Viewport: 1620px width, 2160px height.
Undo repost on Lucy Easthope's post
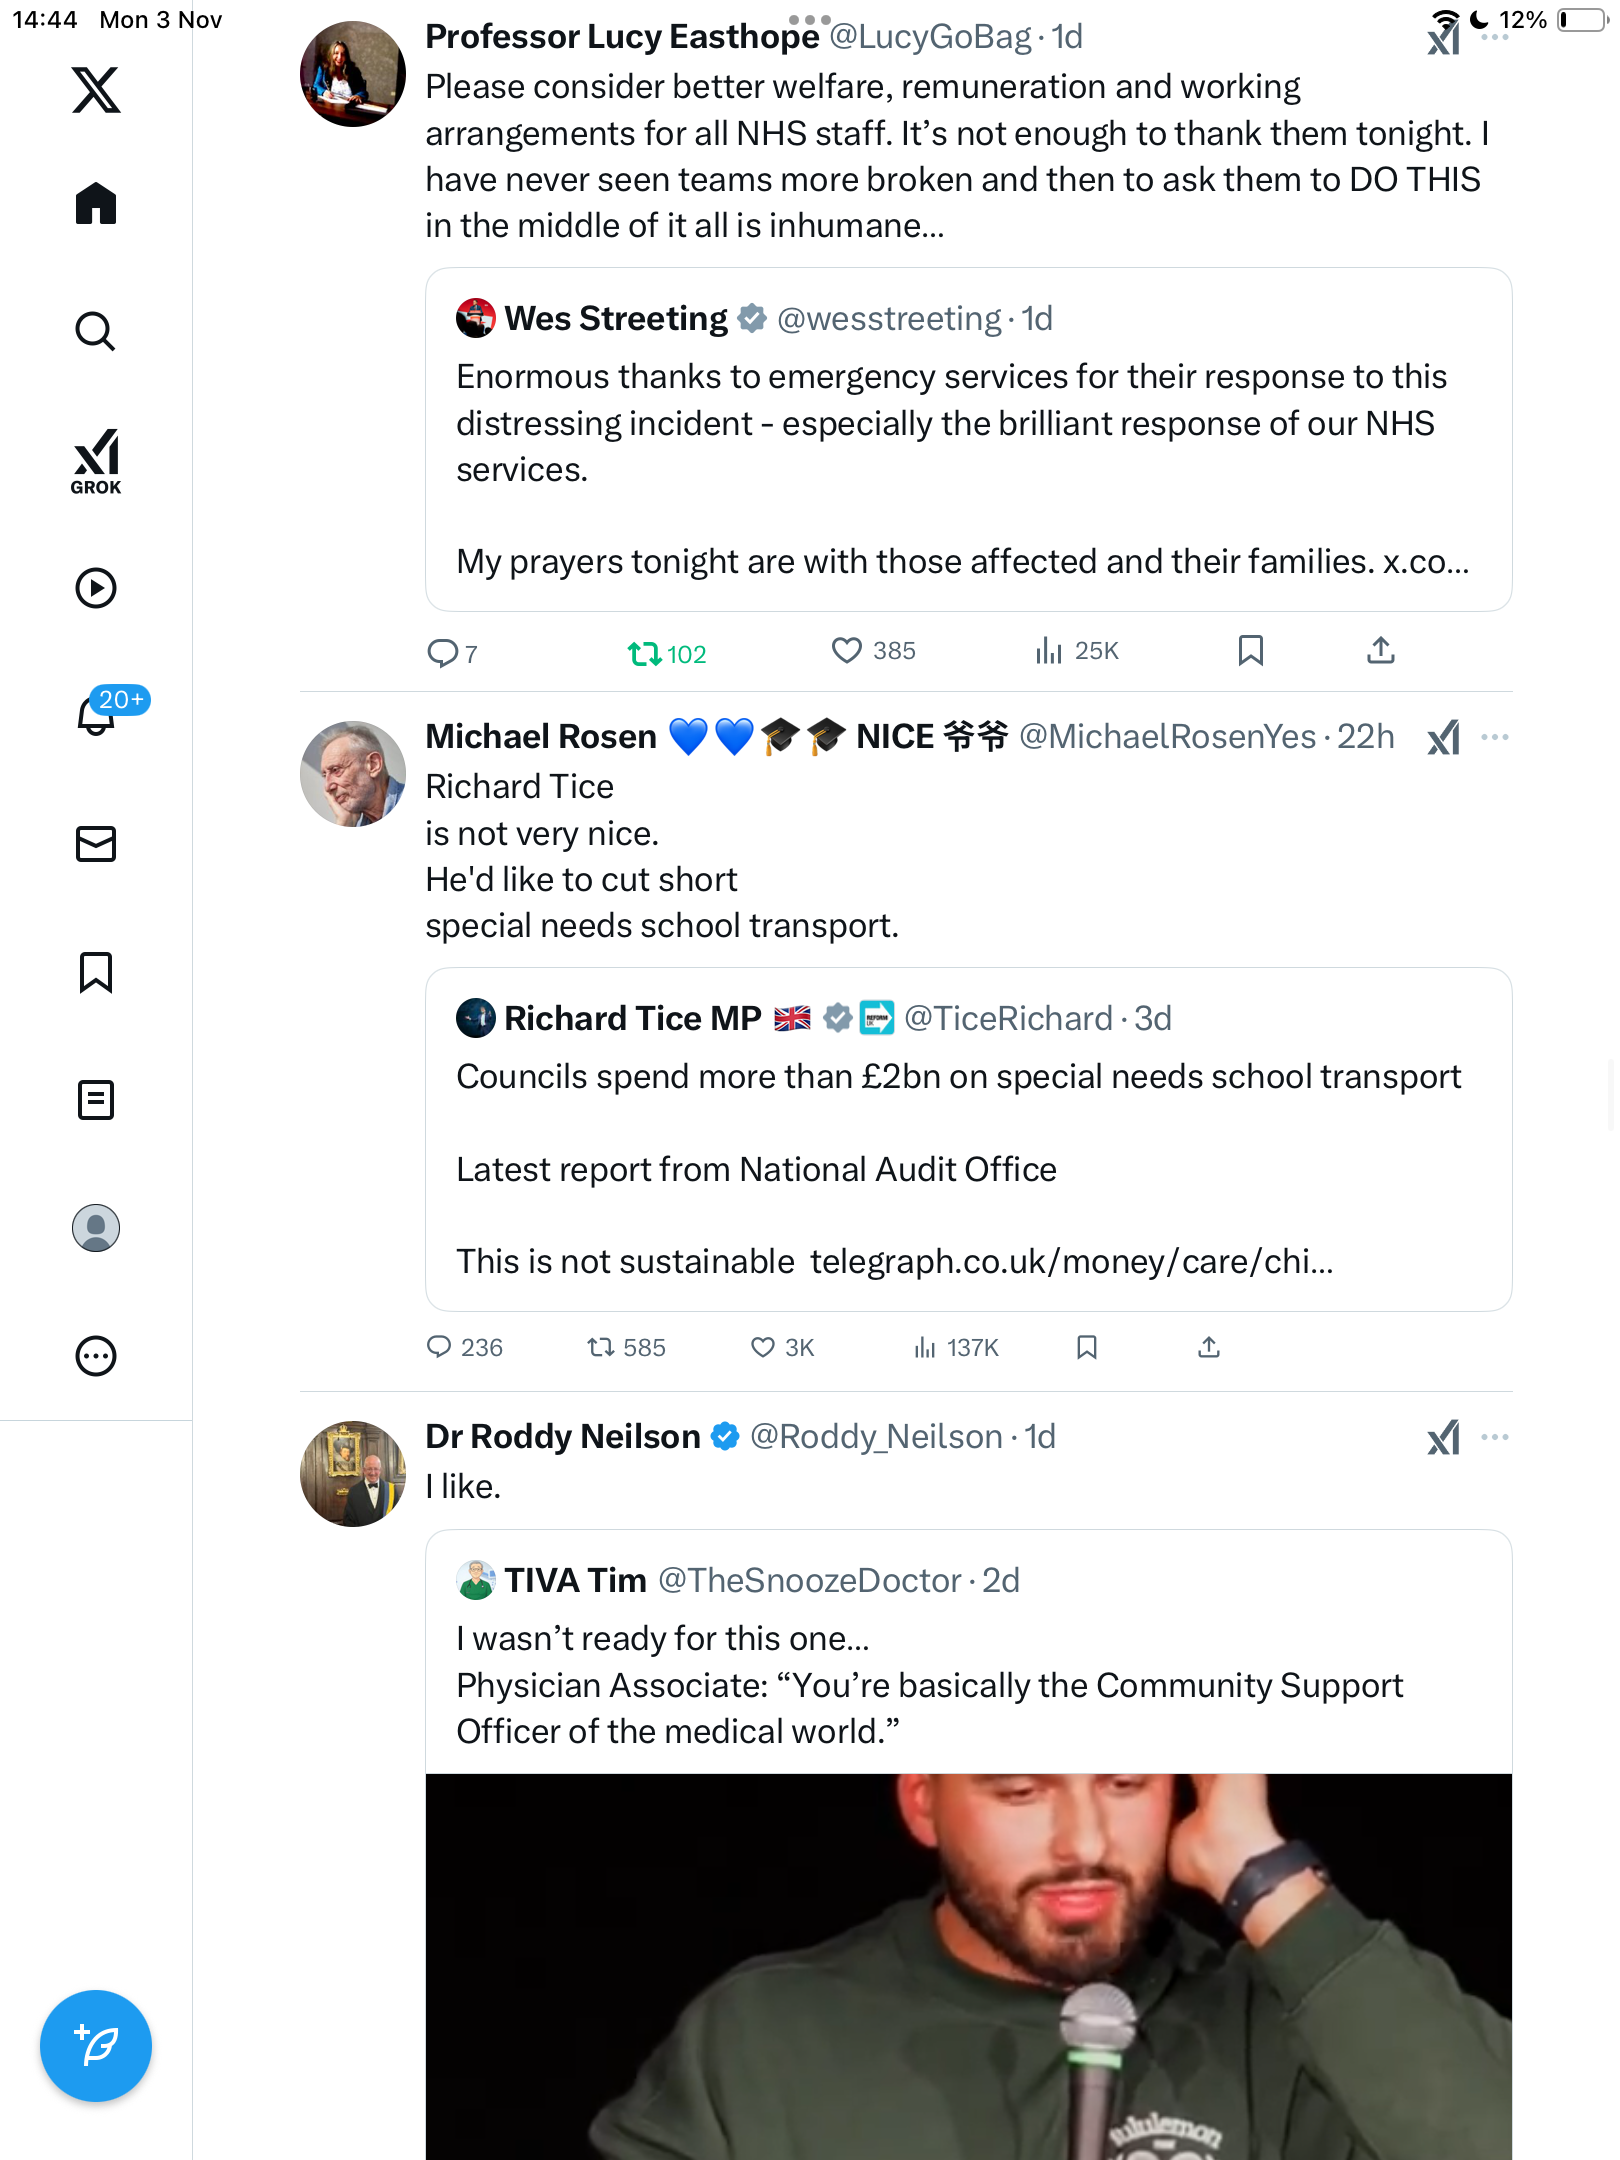[644, 654]
